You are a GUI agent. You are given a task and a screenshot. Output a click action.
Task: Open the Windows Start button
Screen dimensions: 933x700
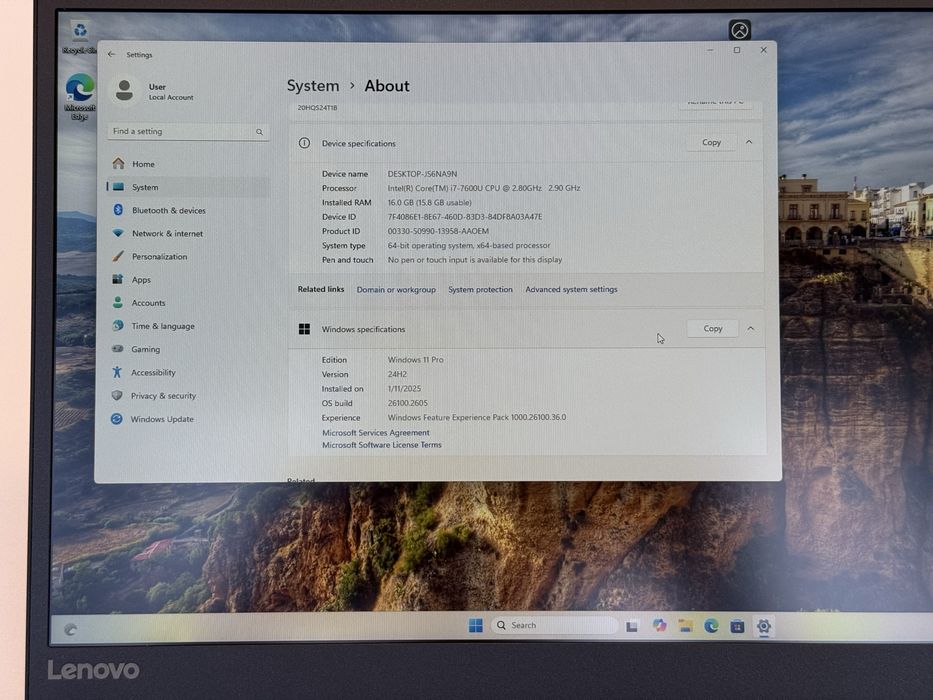[x=475, y=625]
